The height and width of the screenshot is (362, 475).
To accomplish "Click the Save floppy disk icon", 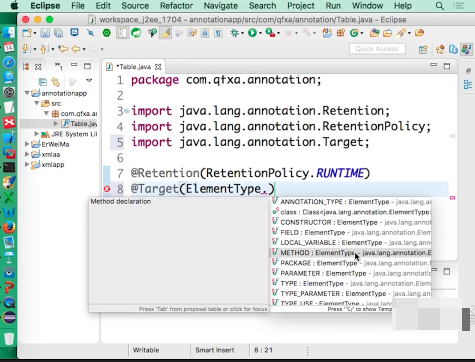I will [45, 33].
